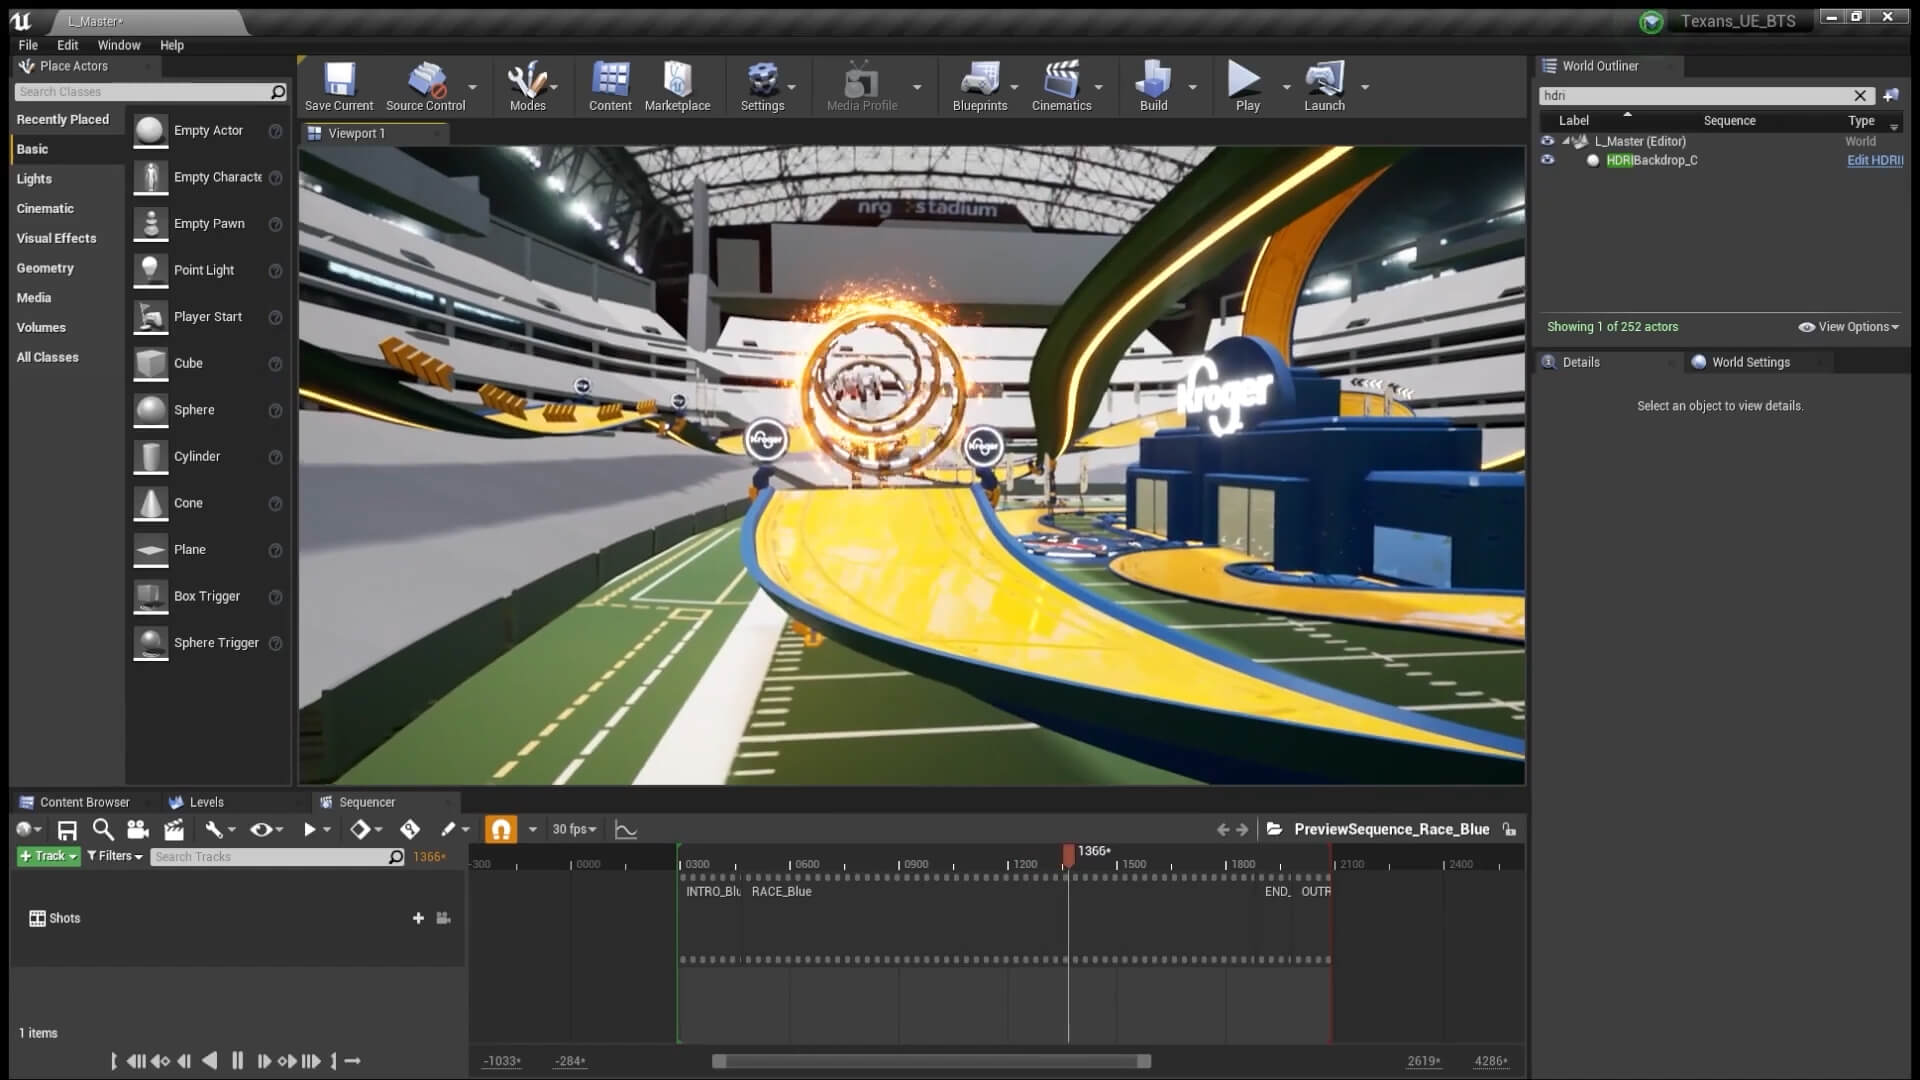Expand the Modes dropdown arrow
This screenshot has width=1920, height=1080.
point(553,87)
